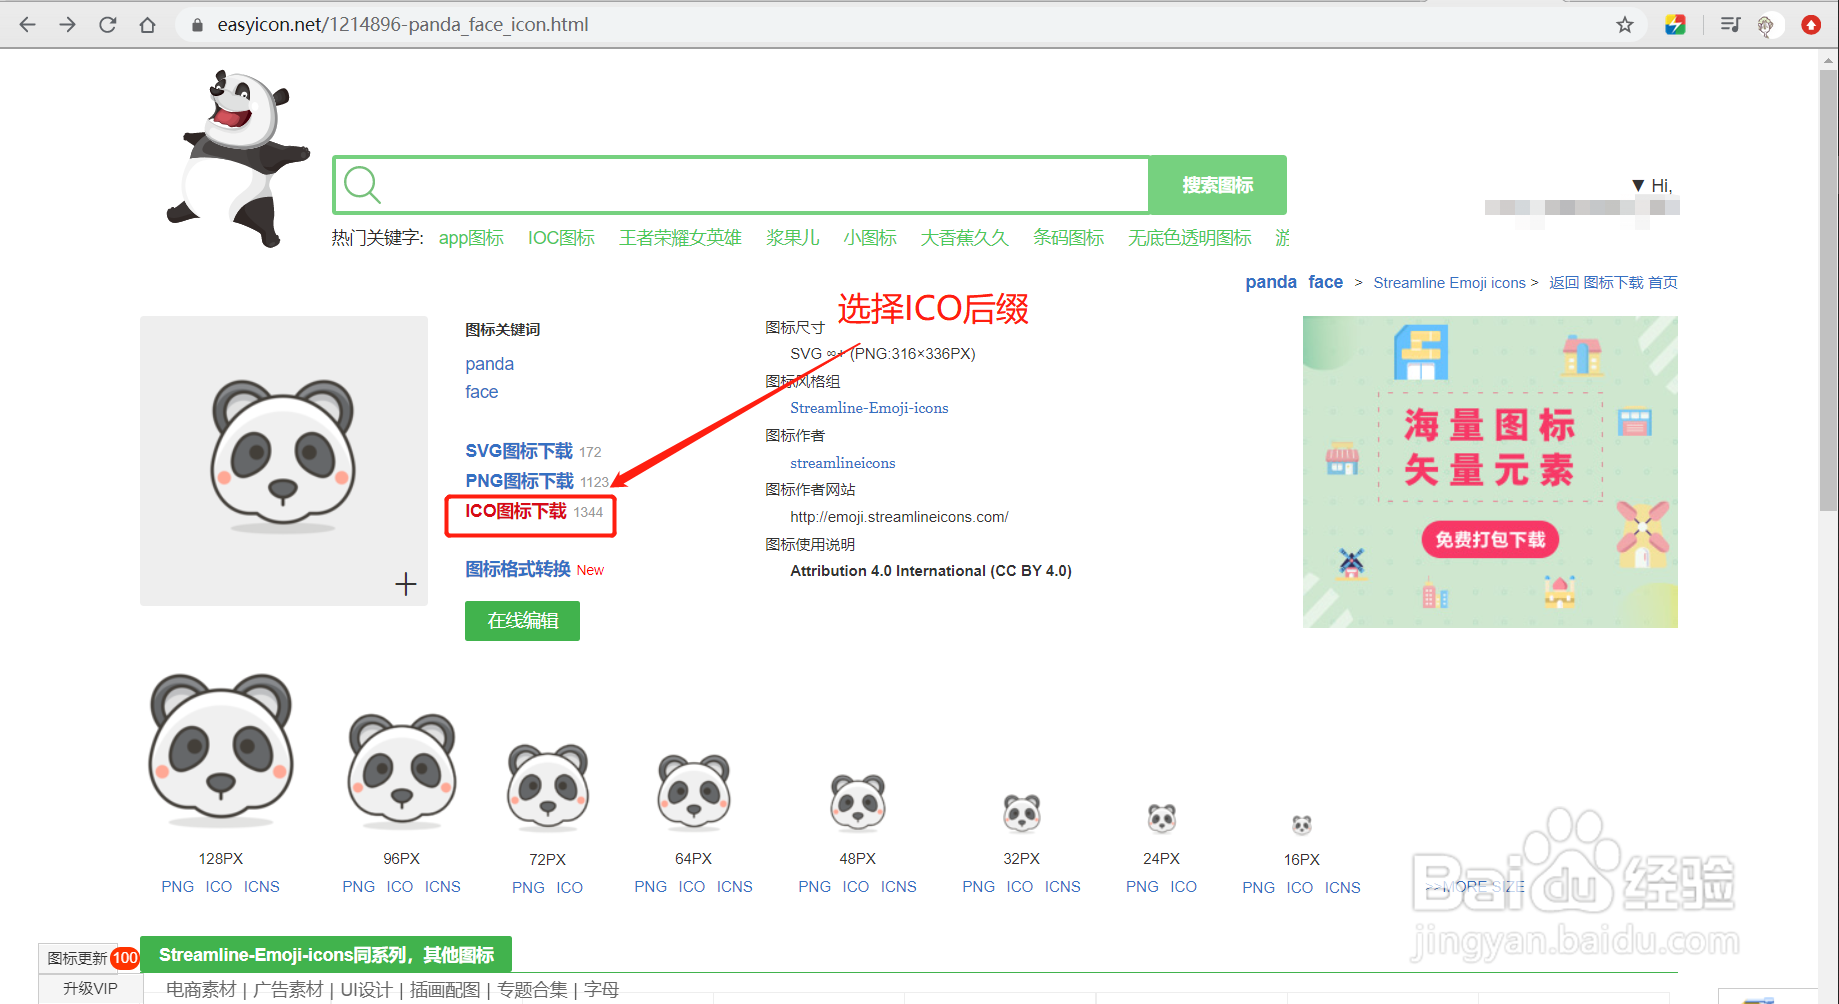Click the address bar URL
The height and width of the screenshot is (1004, 1839).
(402, 24)
